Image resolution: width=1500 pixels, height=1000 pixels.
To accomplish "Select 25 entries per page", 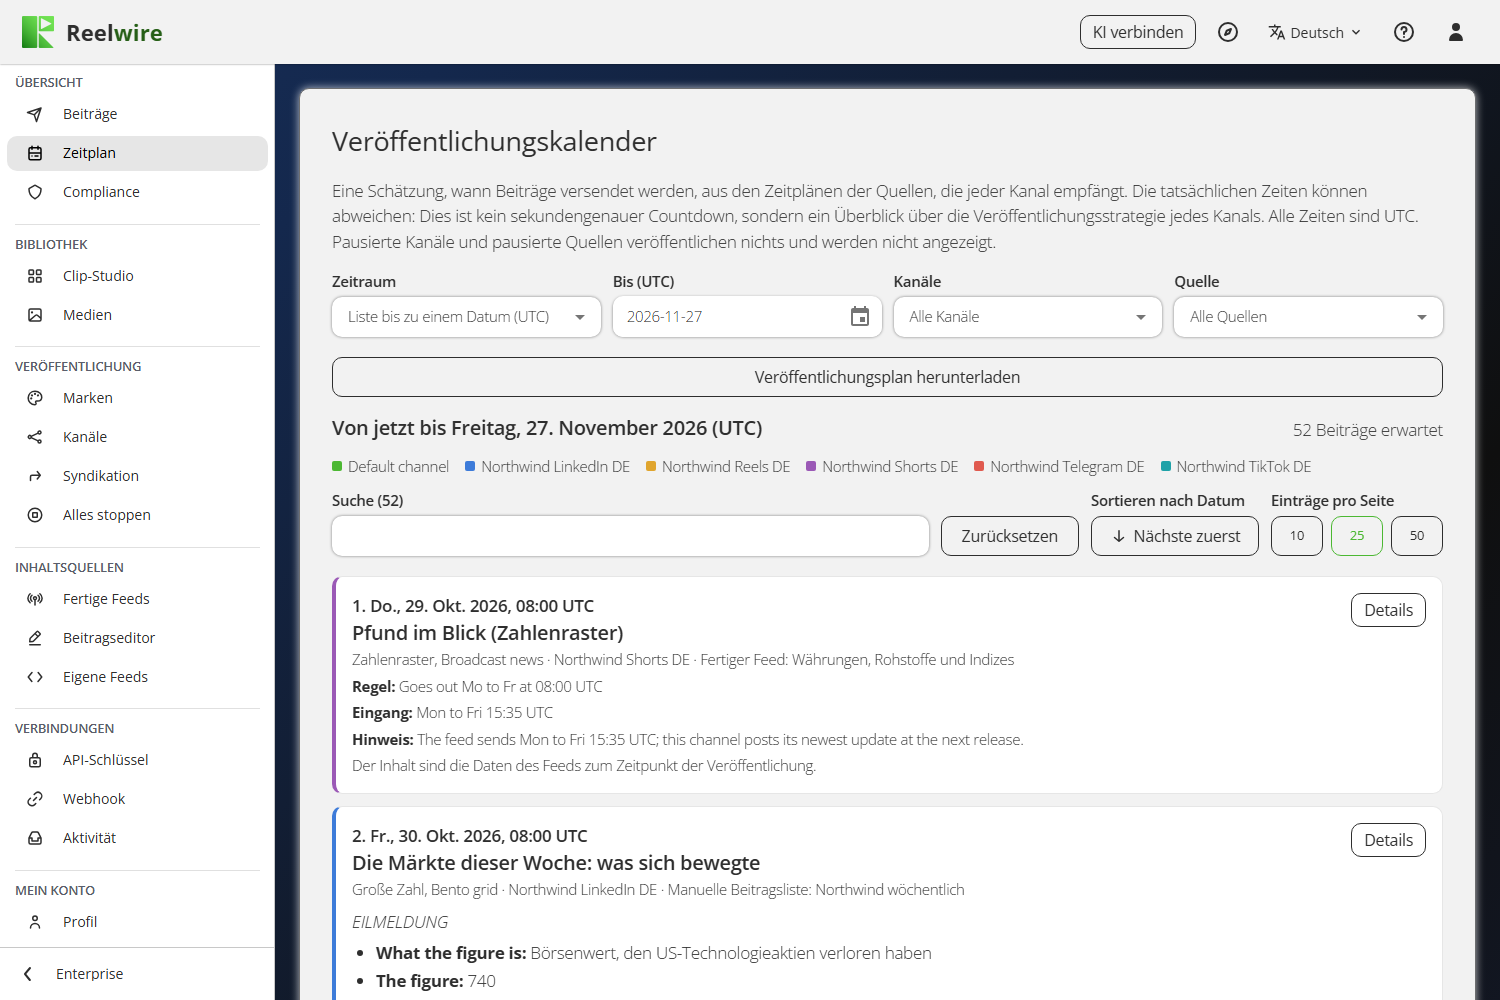I will pos(1357,536).
